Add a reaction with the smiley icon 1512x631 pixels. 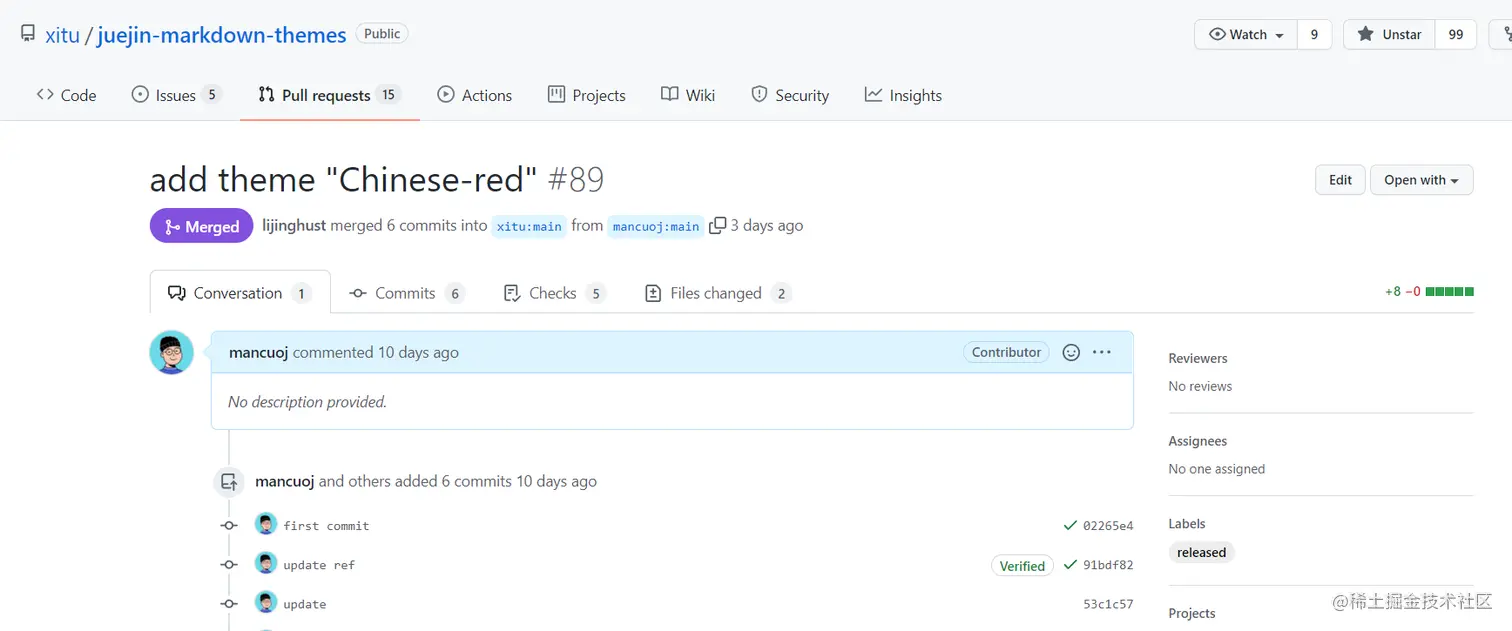coord(1071,352)
